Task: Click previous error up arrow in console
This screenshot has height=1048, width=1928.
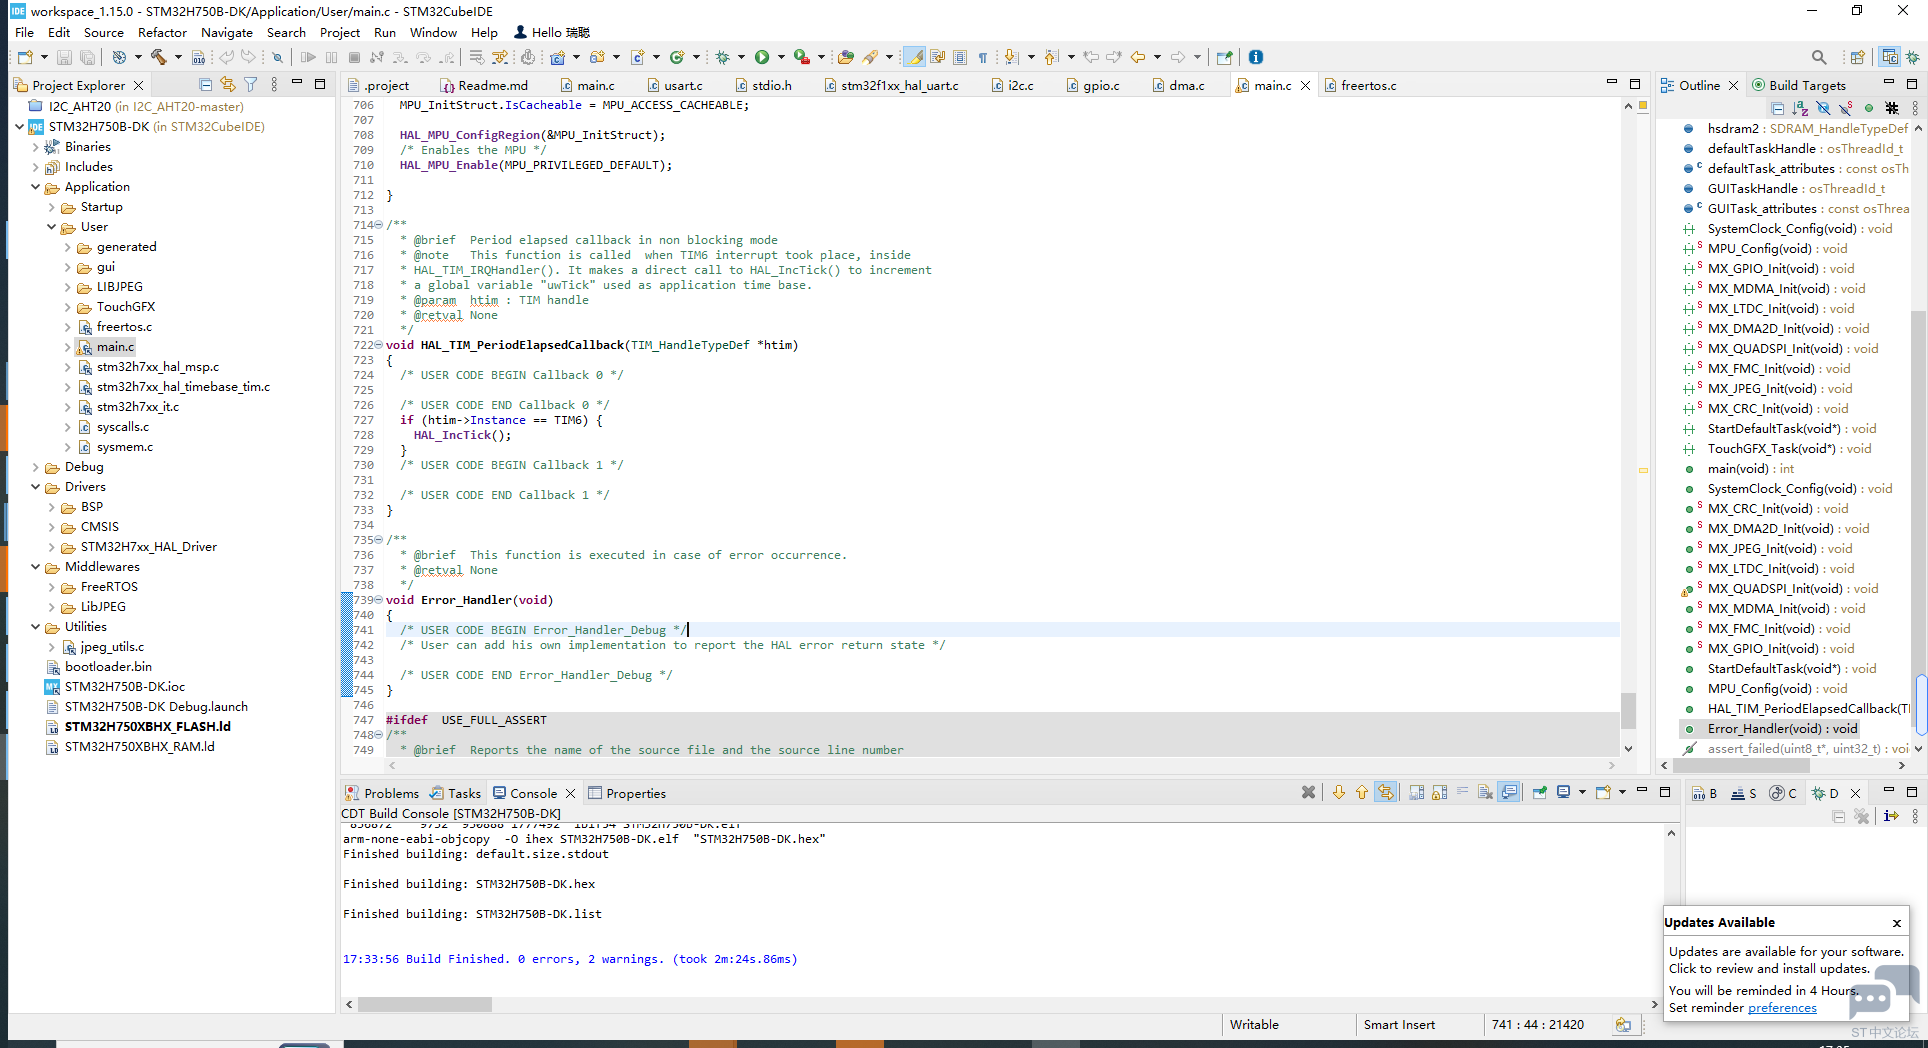Action: point(1361,792)
